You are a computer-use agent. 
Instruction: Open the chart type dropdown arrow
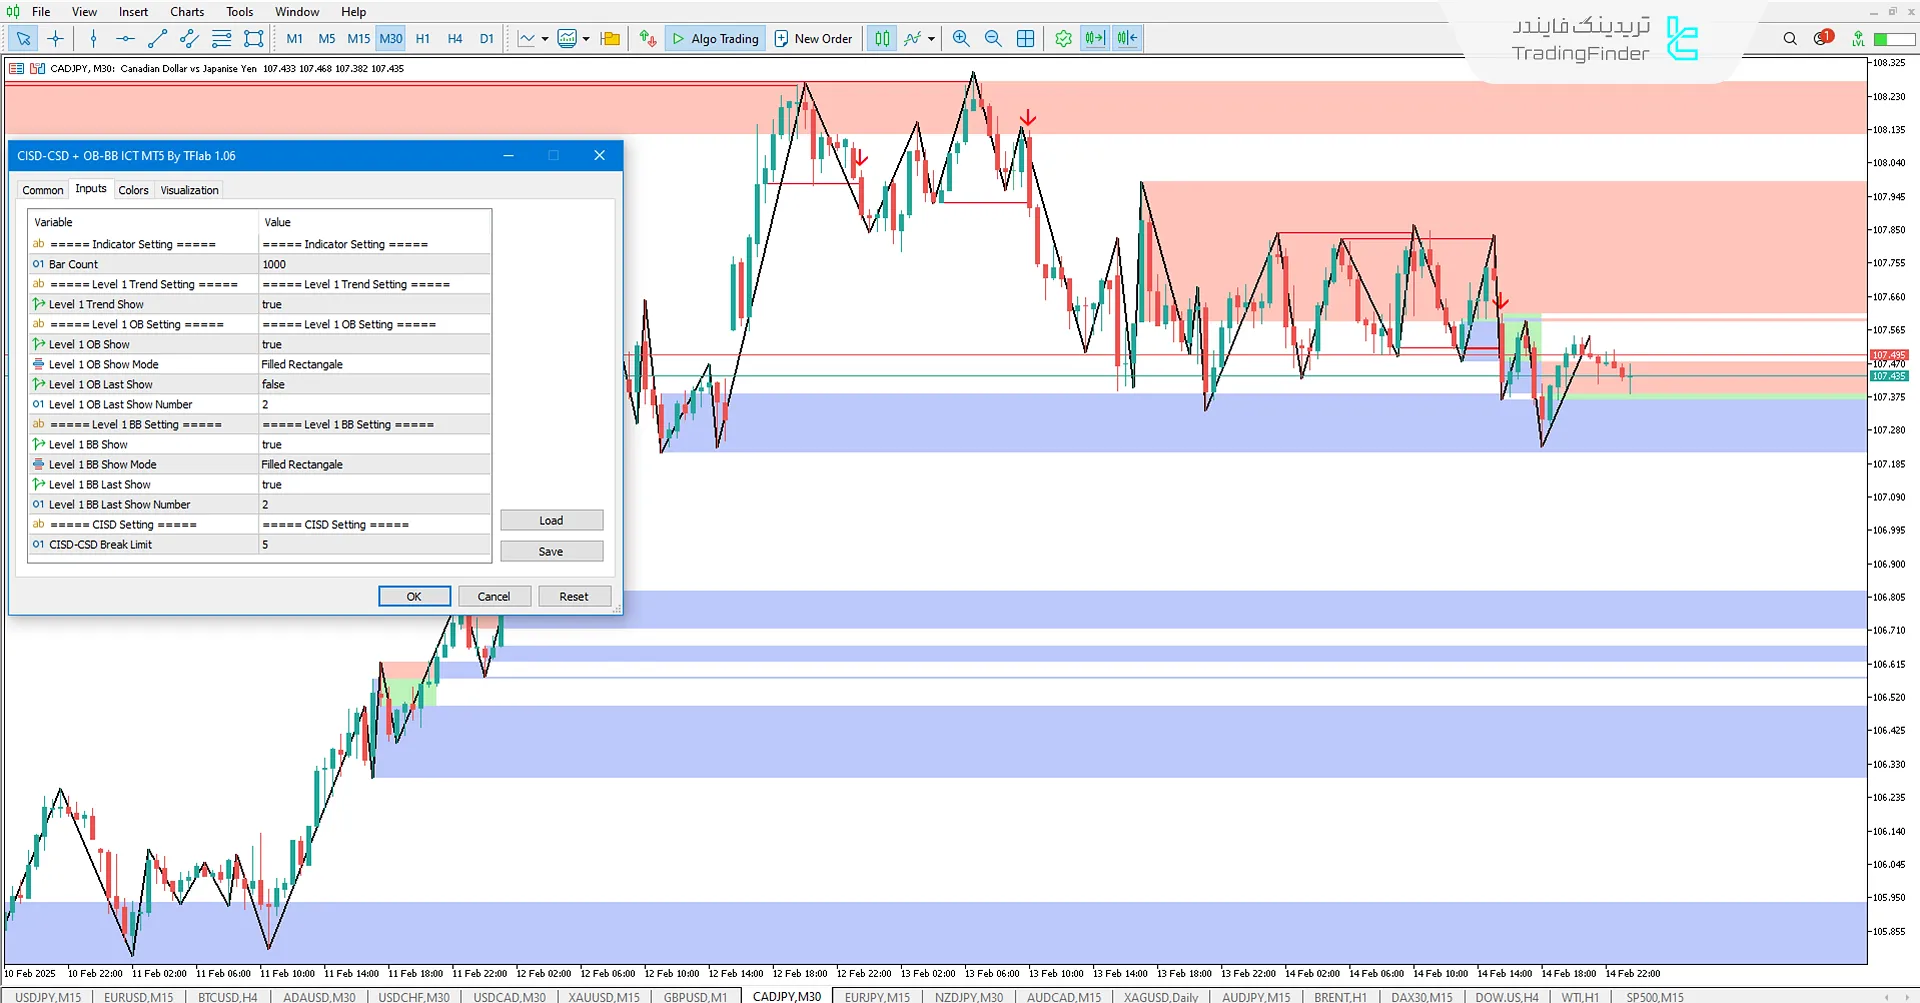(x=545, y=39)
